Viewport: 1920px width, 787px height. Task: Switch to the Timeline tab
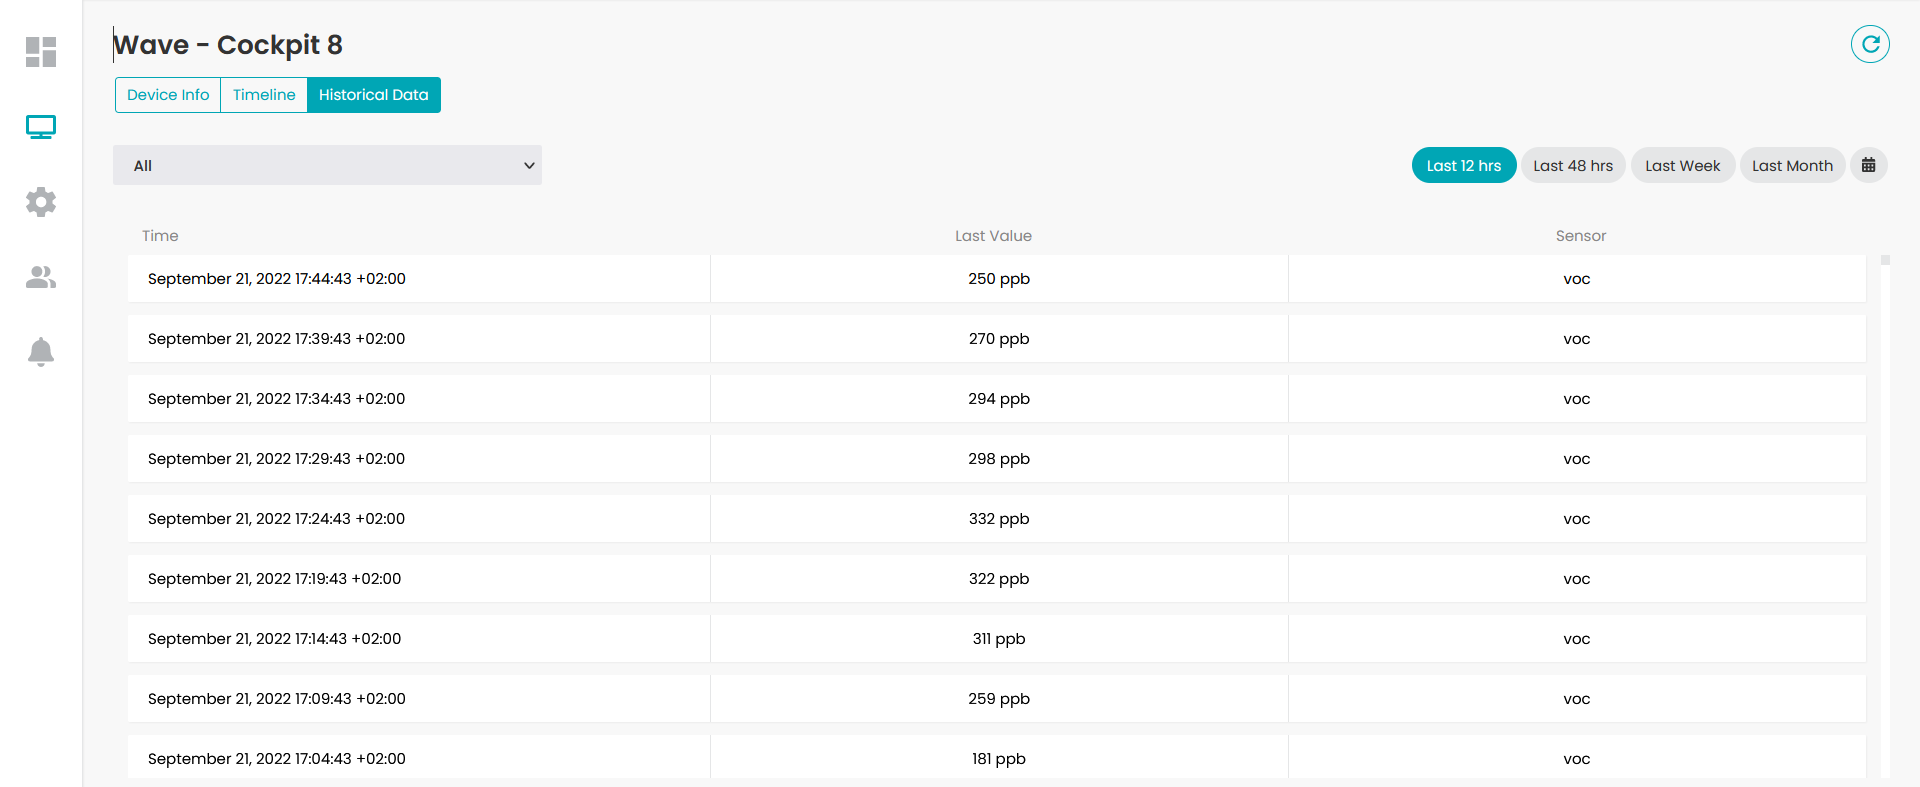point(264,95)
